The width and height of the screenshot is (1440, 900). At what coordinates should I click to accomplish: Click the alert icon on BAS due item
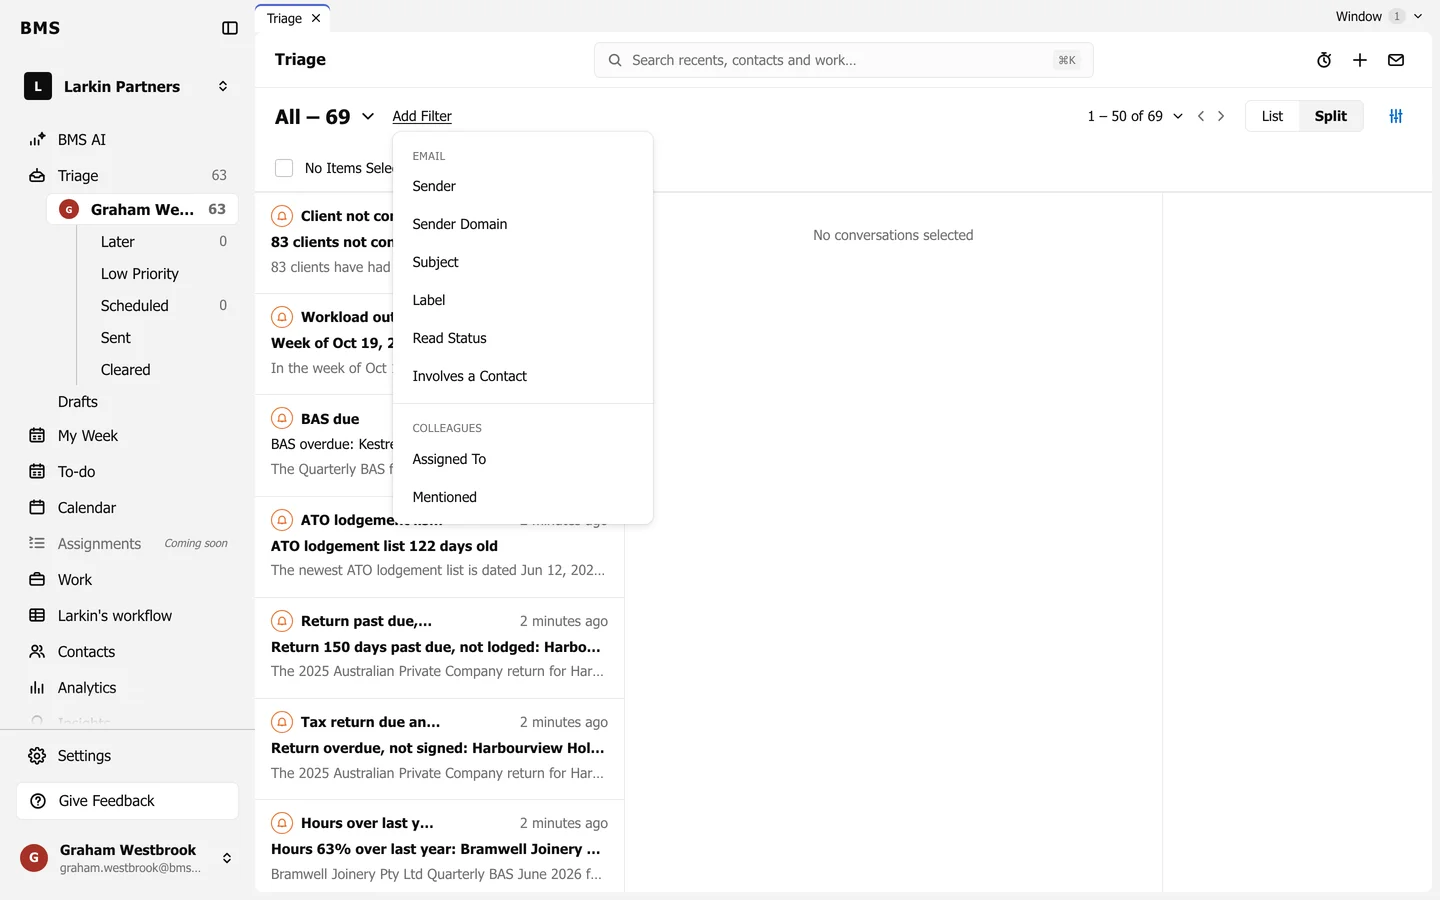pyautogui.click(x=282, y=419)
